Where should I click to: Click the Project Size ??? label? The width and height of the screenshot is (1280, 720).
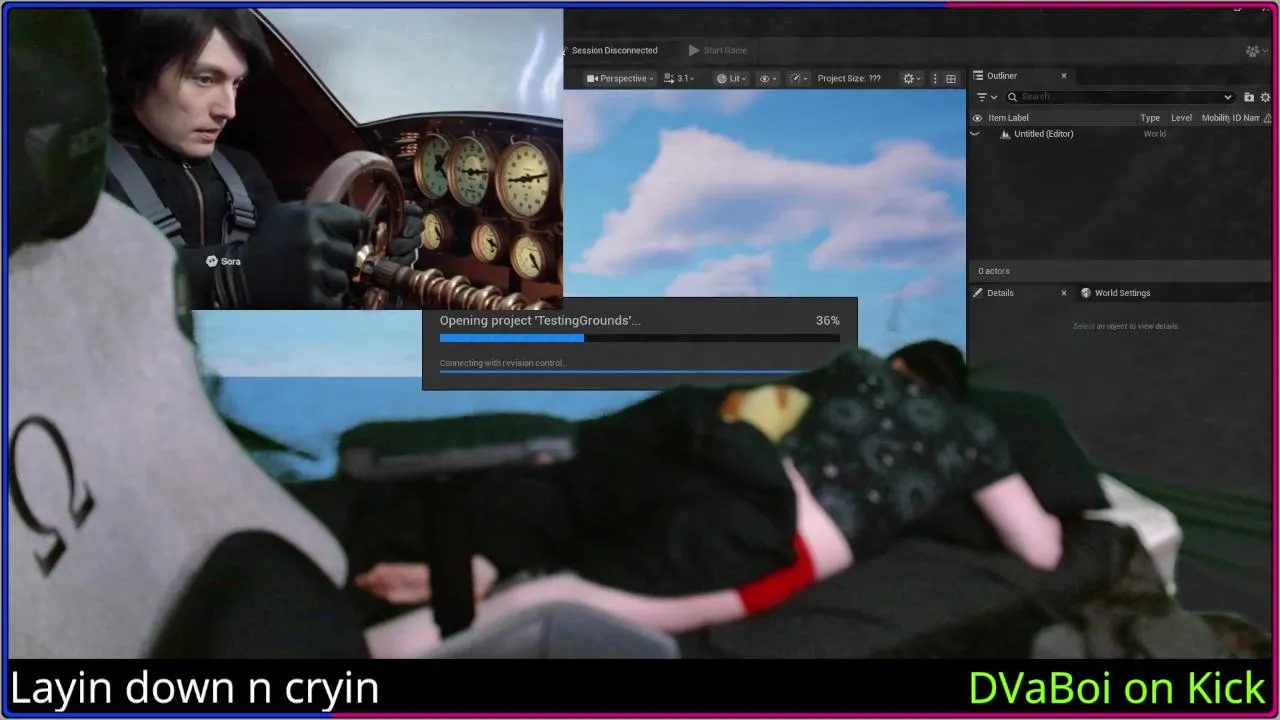pyautogui.click(x=849, y=78)
